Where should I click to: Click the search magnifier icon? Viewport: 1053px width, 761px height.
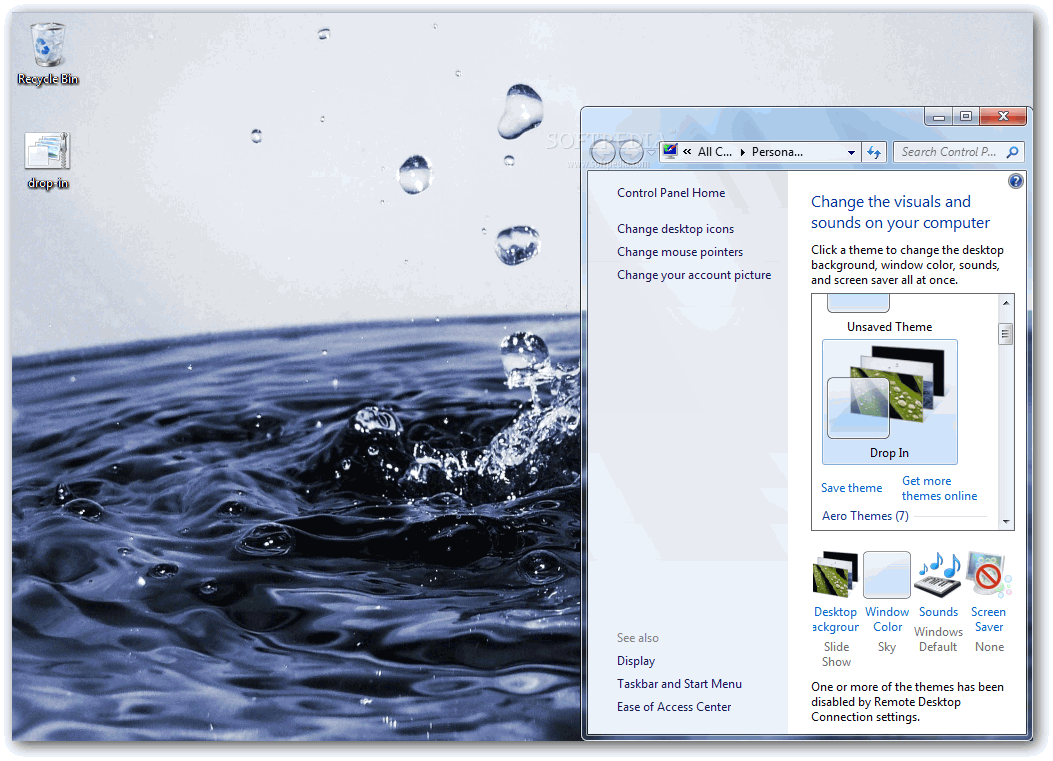(1013, 152)
